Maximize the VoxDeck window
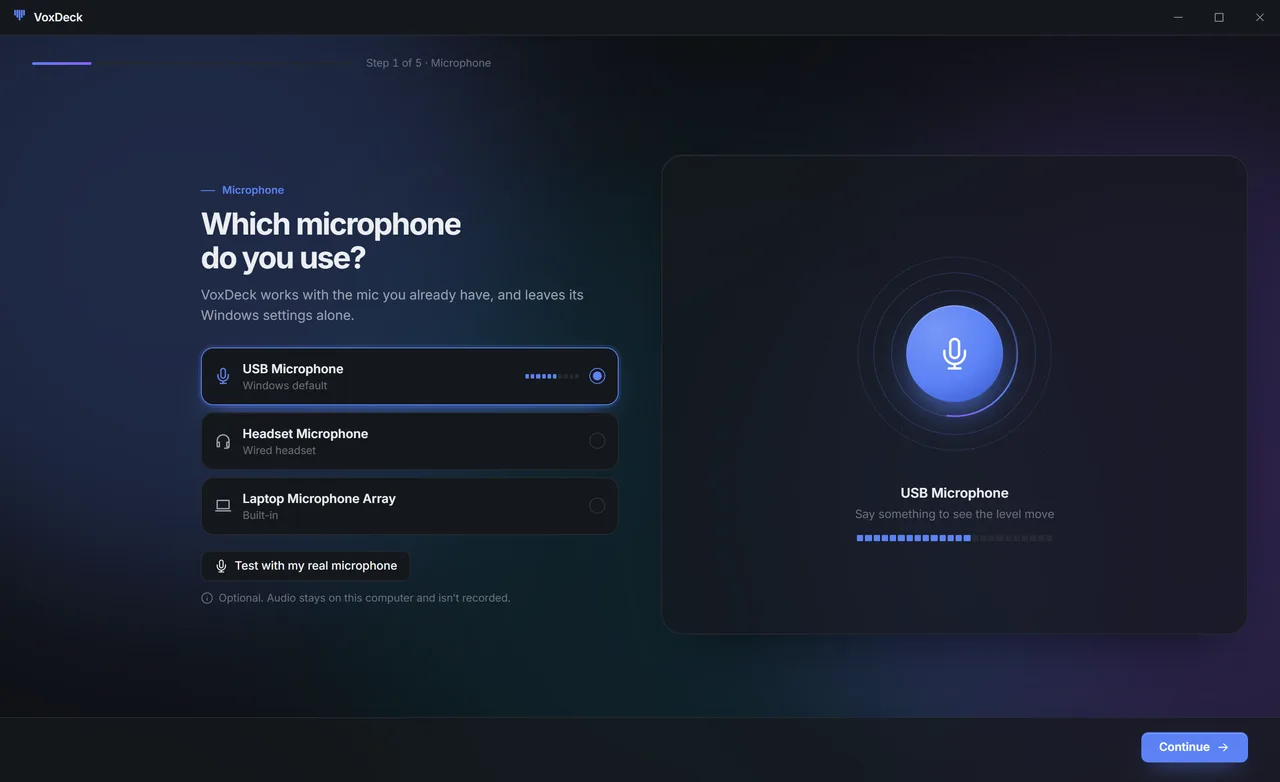Viewport: 1280px width, 782px height. (x=1219, y=17)
